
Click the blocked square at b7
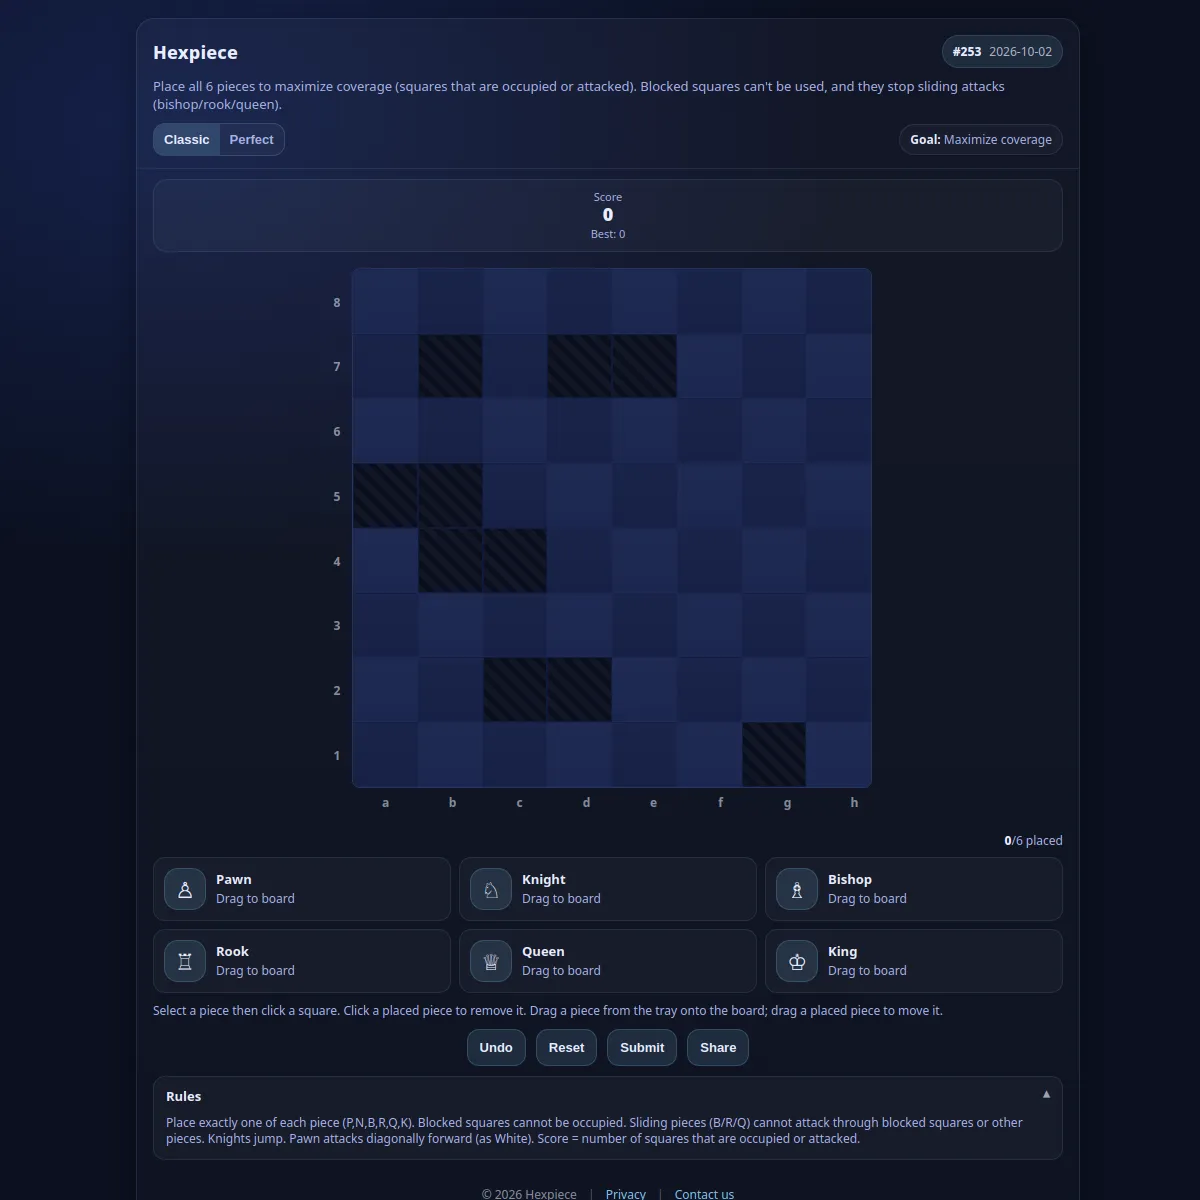[x=450, y=366]
